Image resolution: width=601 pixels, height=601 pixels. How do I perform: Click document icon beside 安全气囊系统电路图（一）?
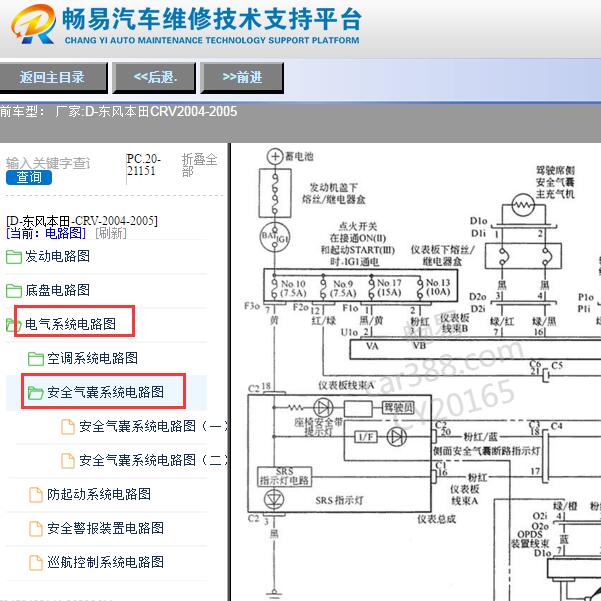tap(68, 427)
